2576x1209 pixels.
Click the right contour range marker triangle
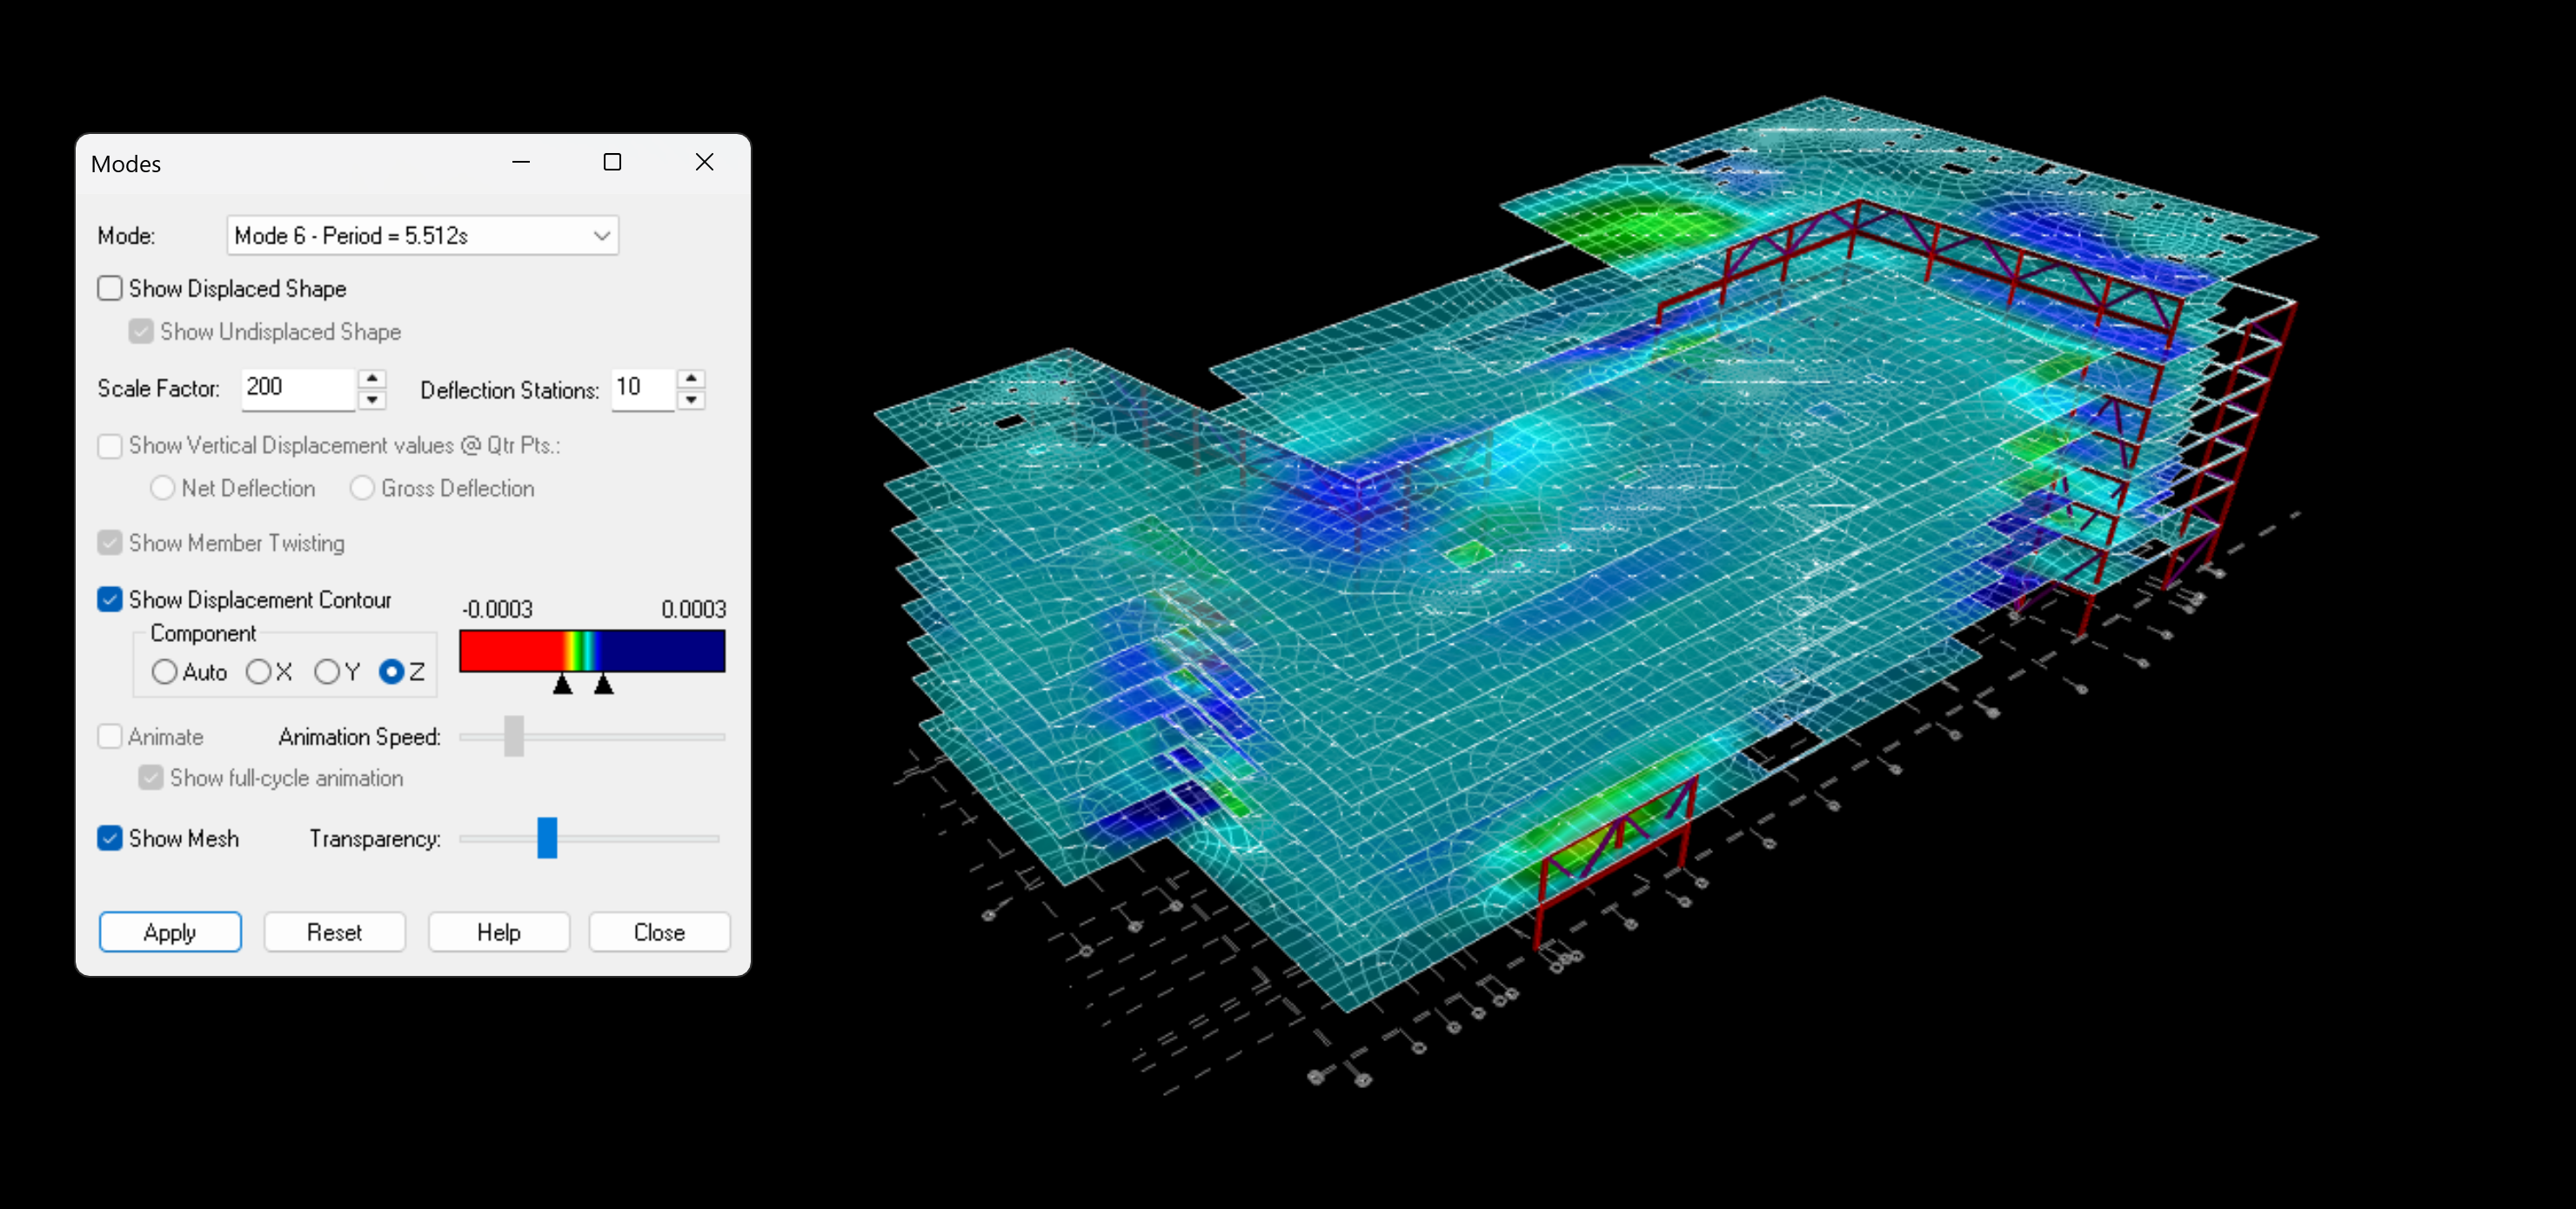604,684
